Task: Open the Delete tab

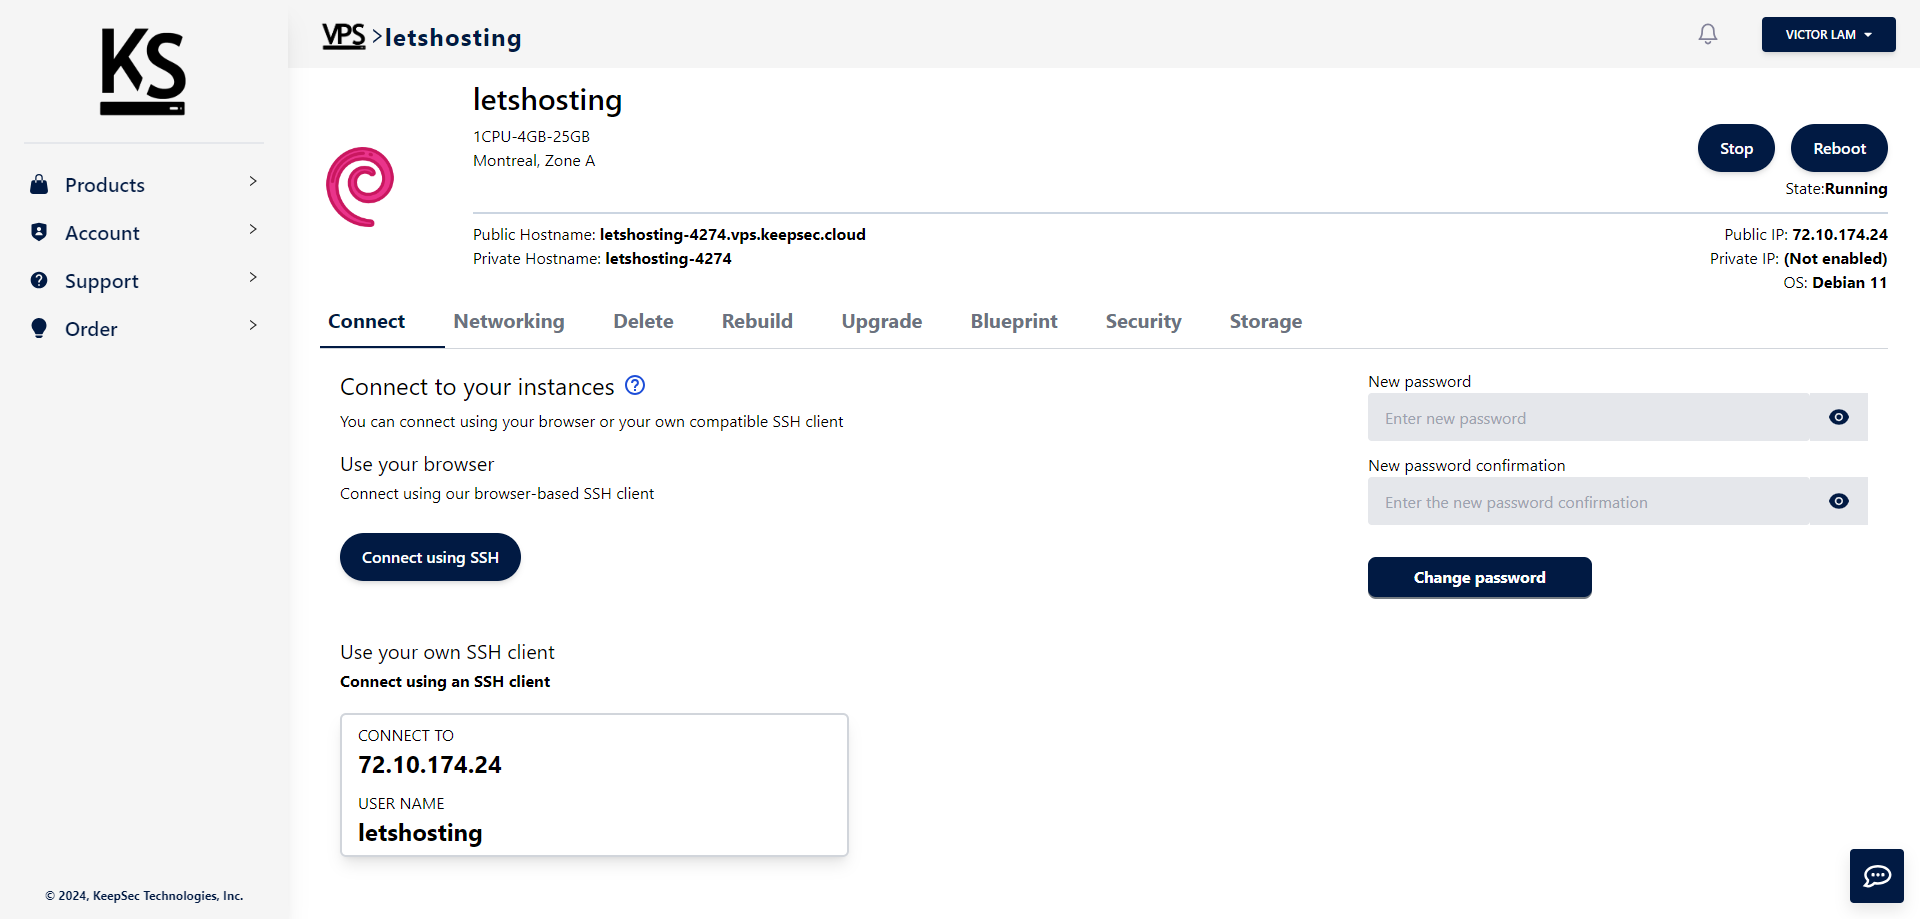Action: click(x=643, y=321)
